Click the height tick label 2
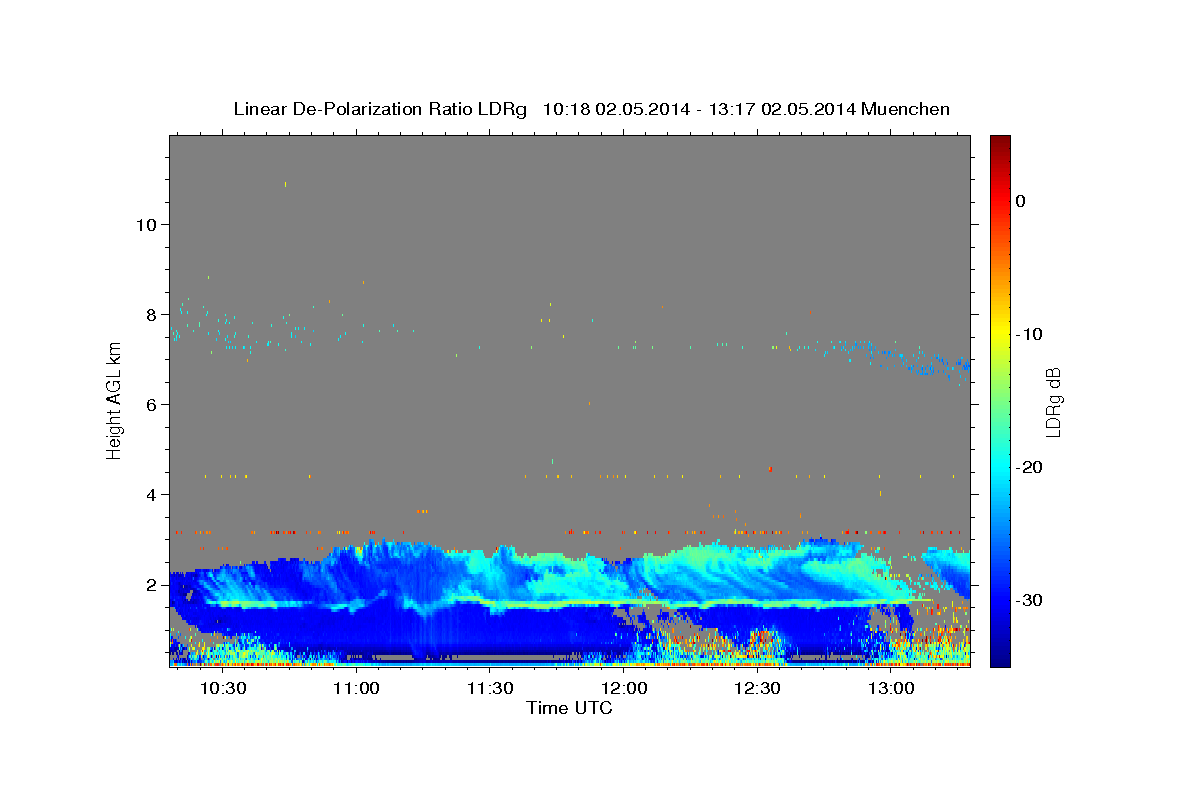The image size is (1200, 800). click(x=153, y=585)
